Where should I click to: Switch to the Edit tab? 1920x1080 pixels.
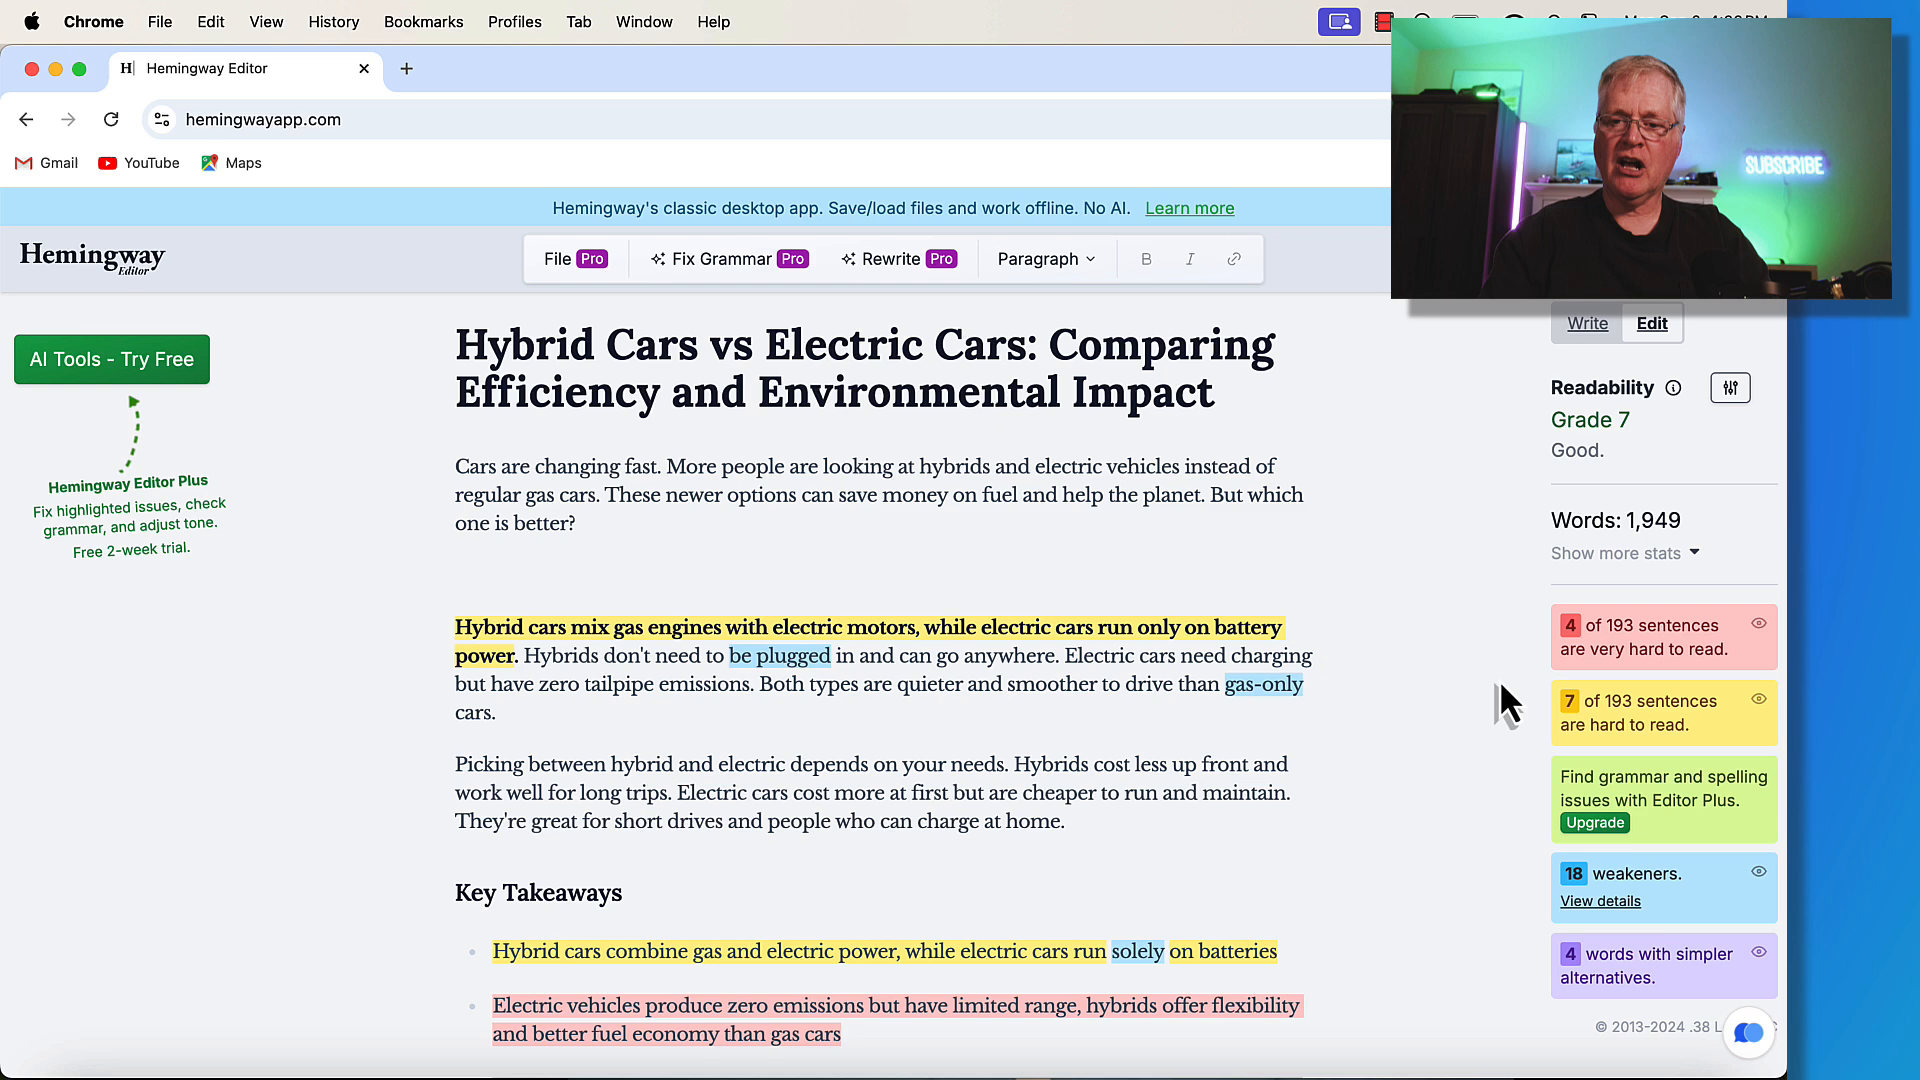[1652, 323]
